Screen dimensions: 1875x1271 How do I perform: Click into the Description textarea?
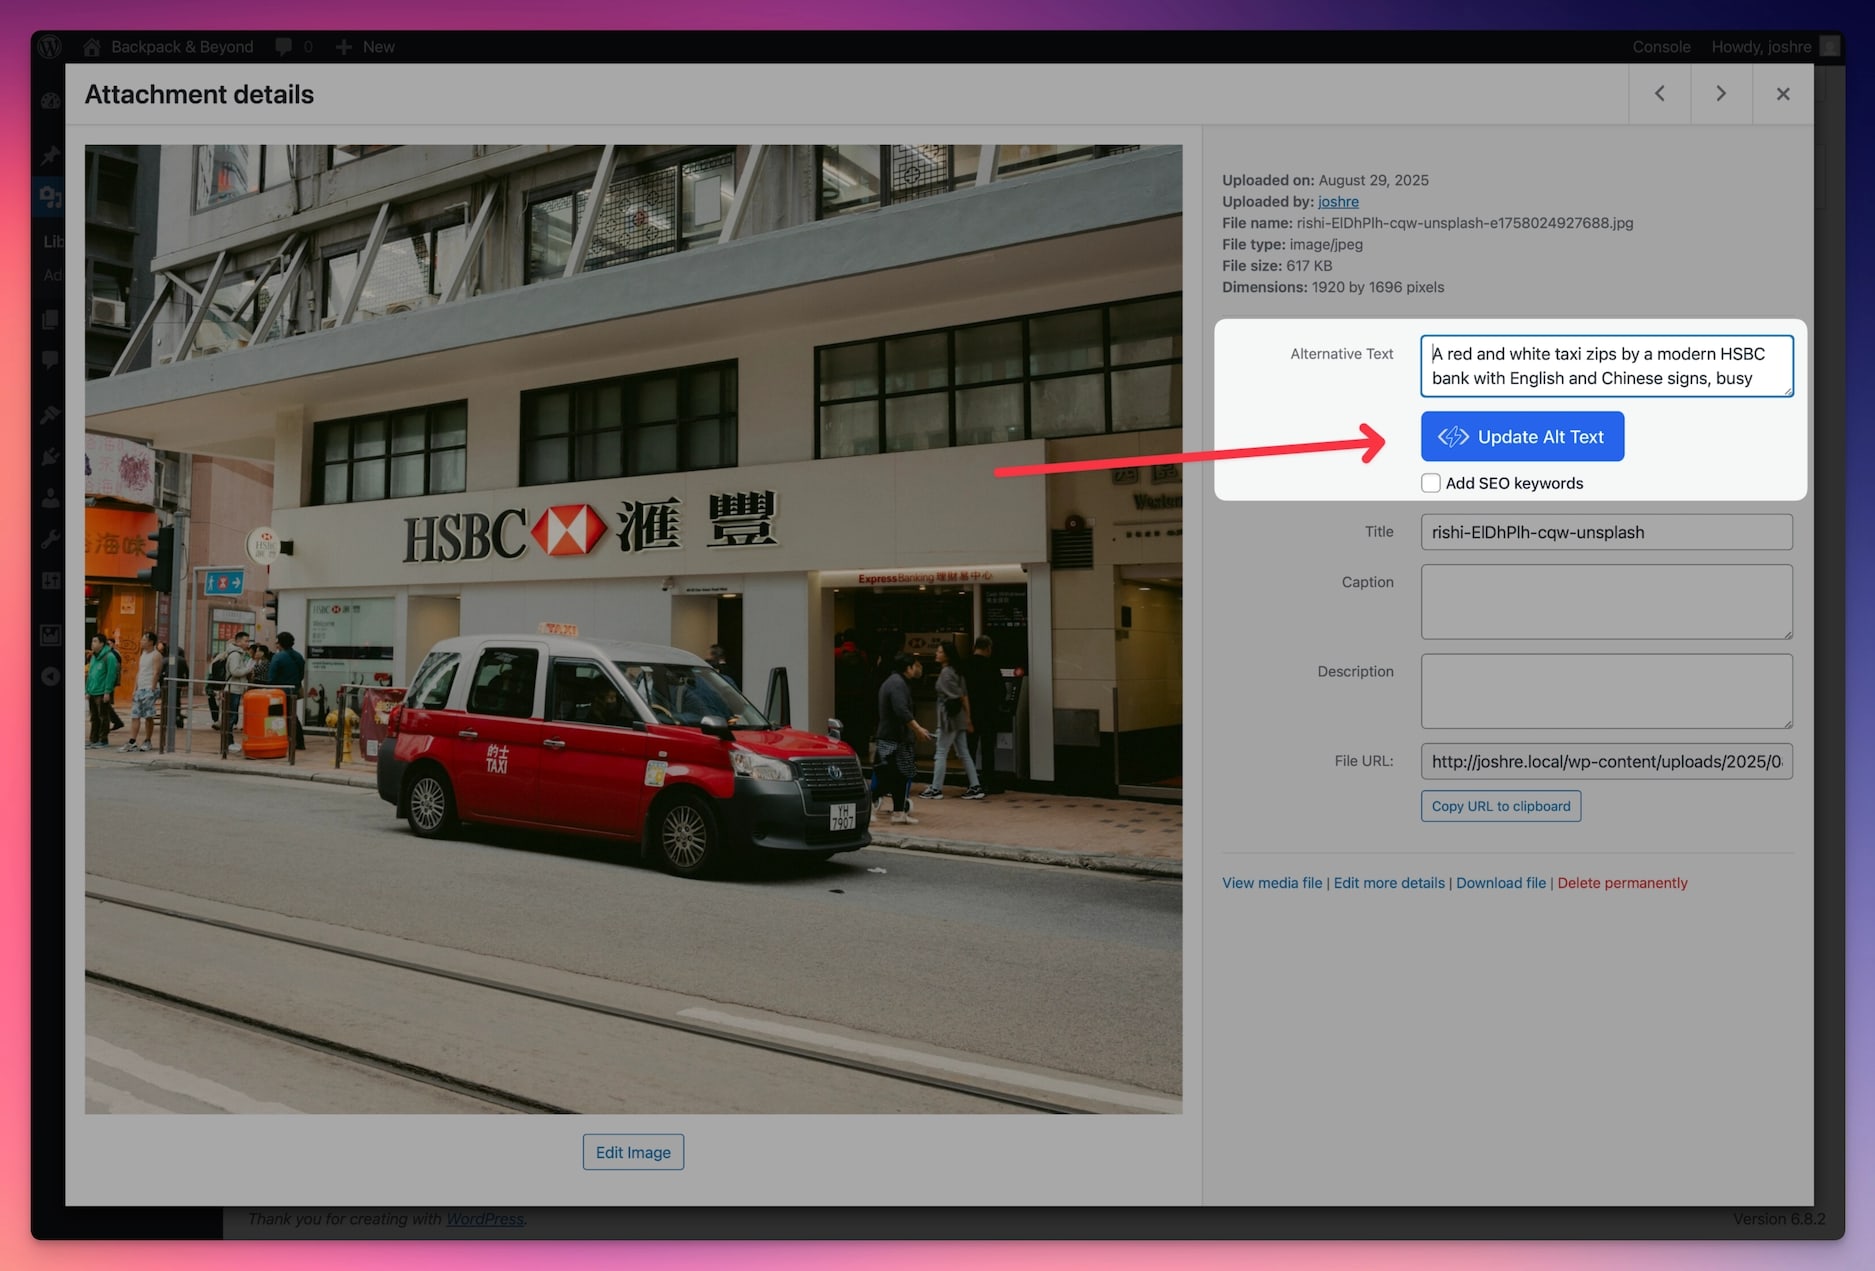1607,691
